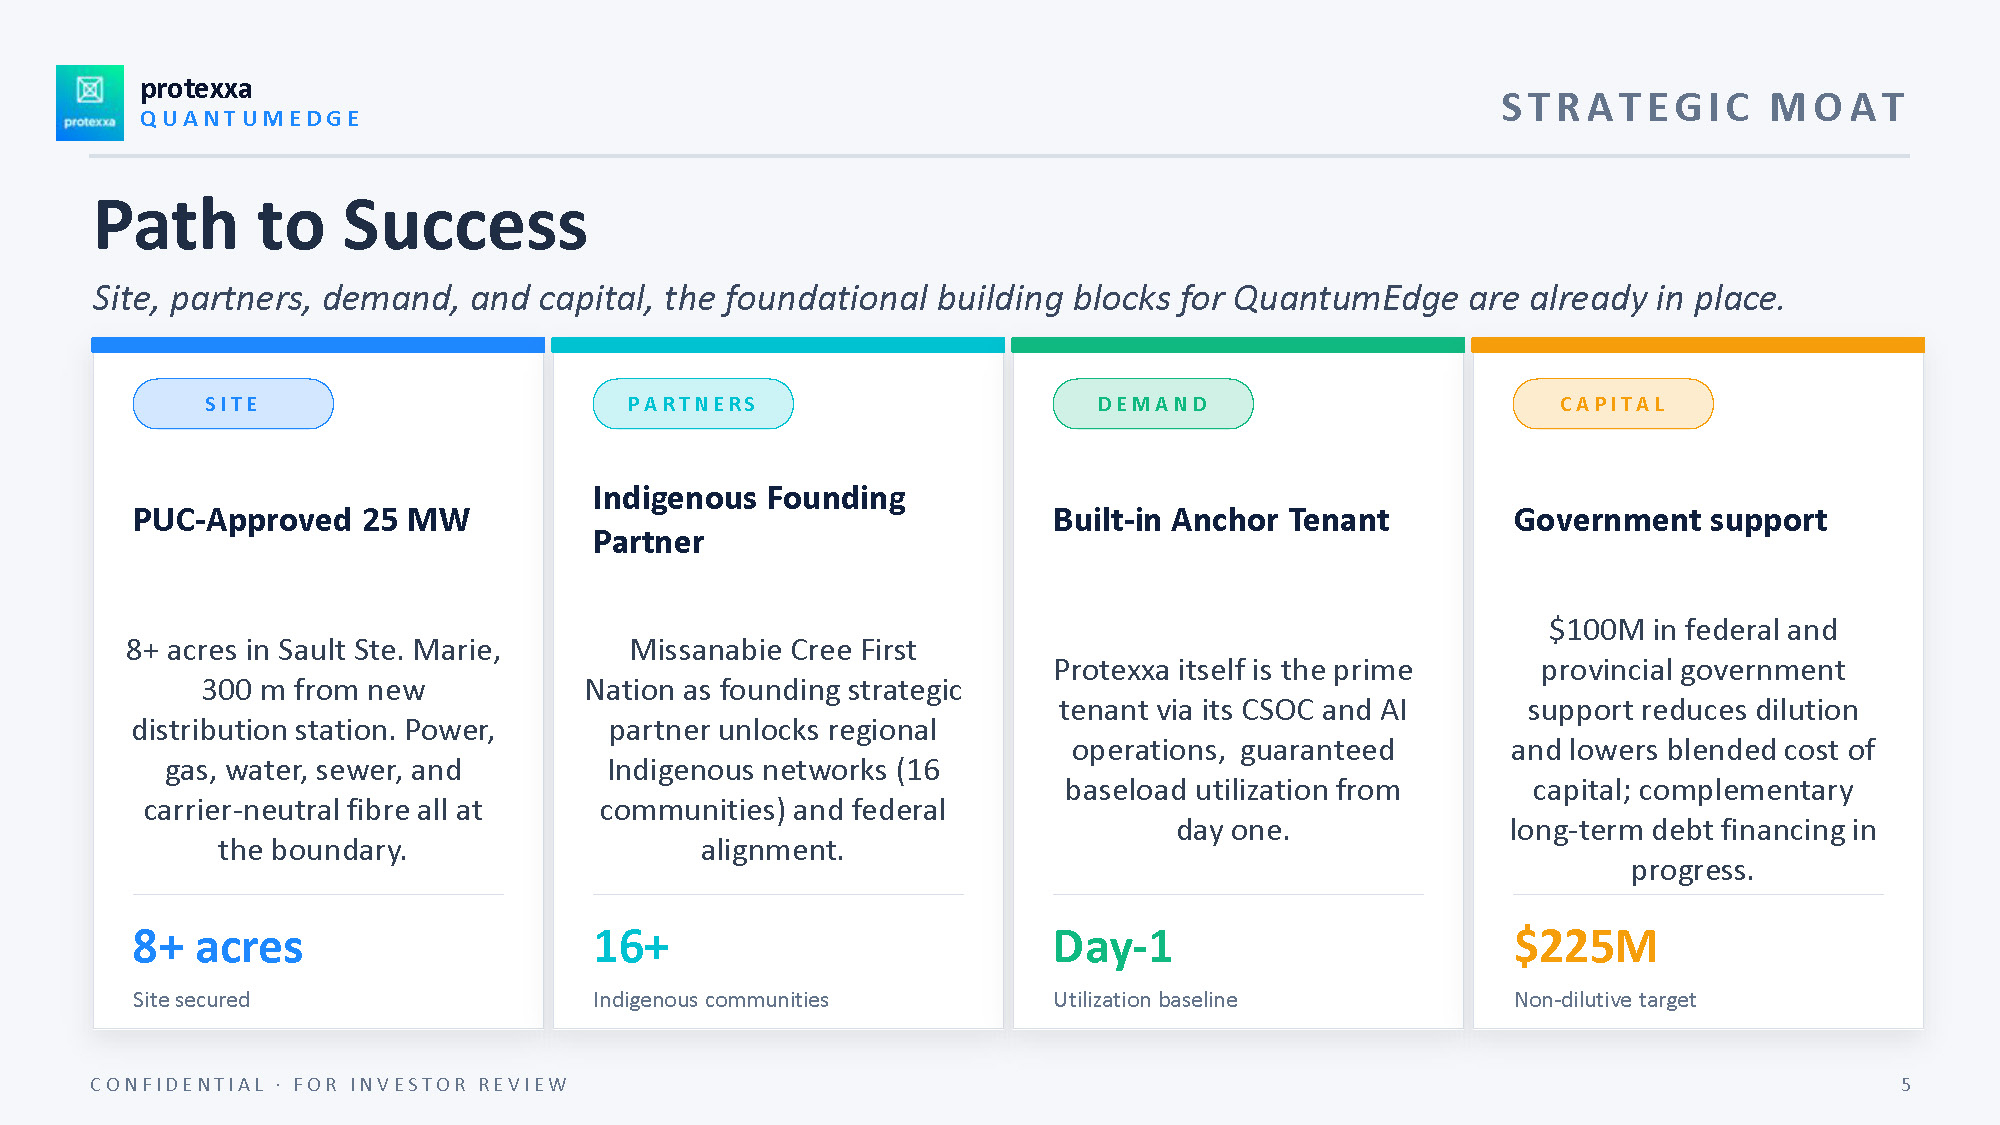Select the SITE pill badge

point(233,404)
